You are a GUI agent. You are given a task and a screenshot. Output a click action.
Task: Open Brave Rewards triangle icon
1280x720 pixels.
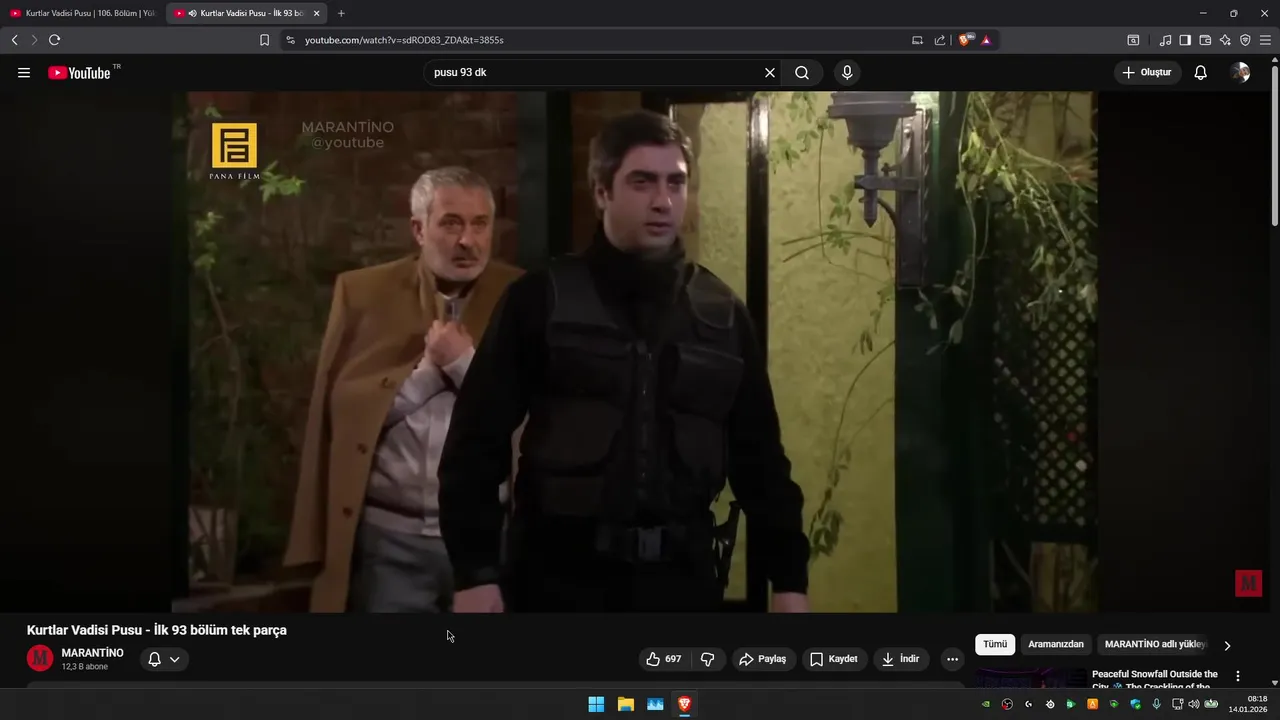coord(986,40)
